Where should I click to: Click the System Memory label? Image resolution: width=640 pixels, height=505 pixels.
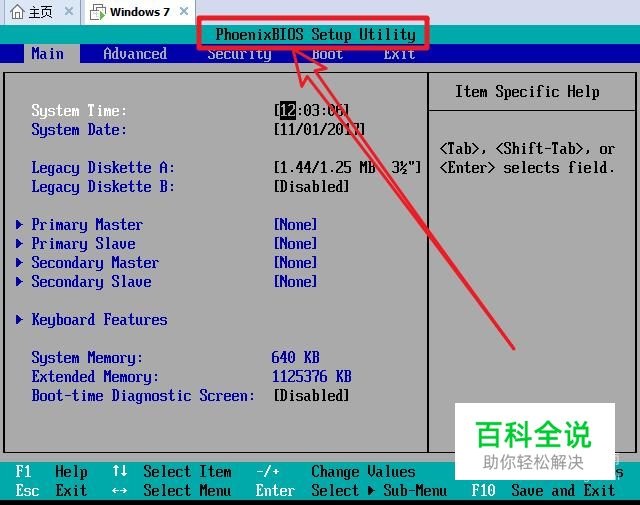pyautogui.click(x=87, y=358)
